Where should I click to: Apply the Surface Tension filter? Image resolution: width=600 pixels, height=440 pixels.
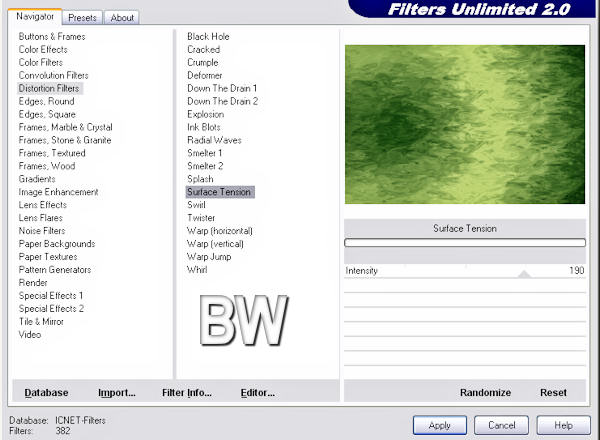[439, 425]
